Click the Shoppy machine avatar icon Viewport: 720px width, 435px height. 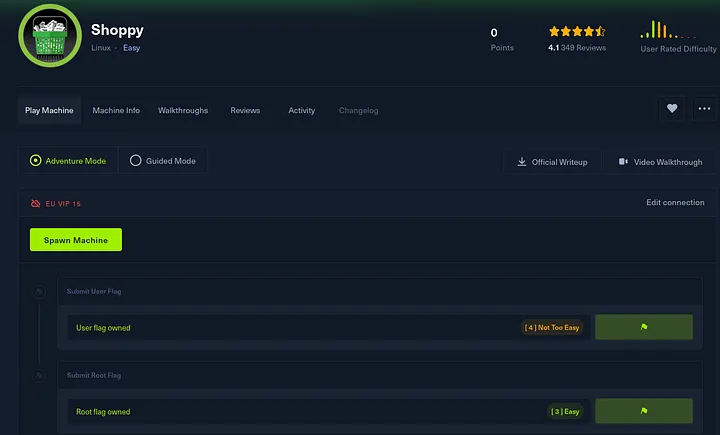tap(49, 37)
